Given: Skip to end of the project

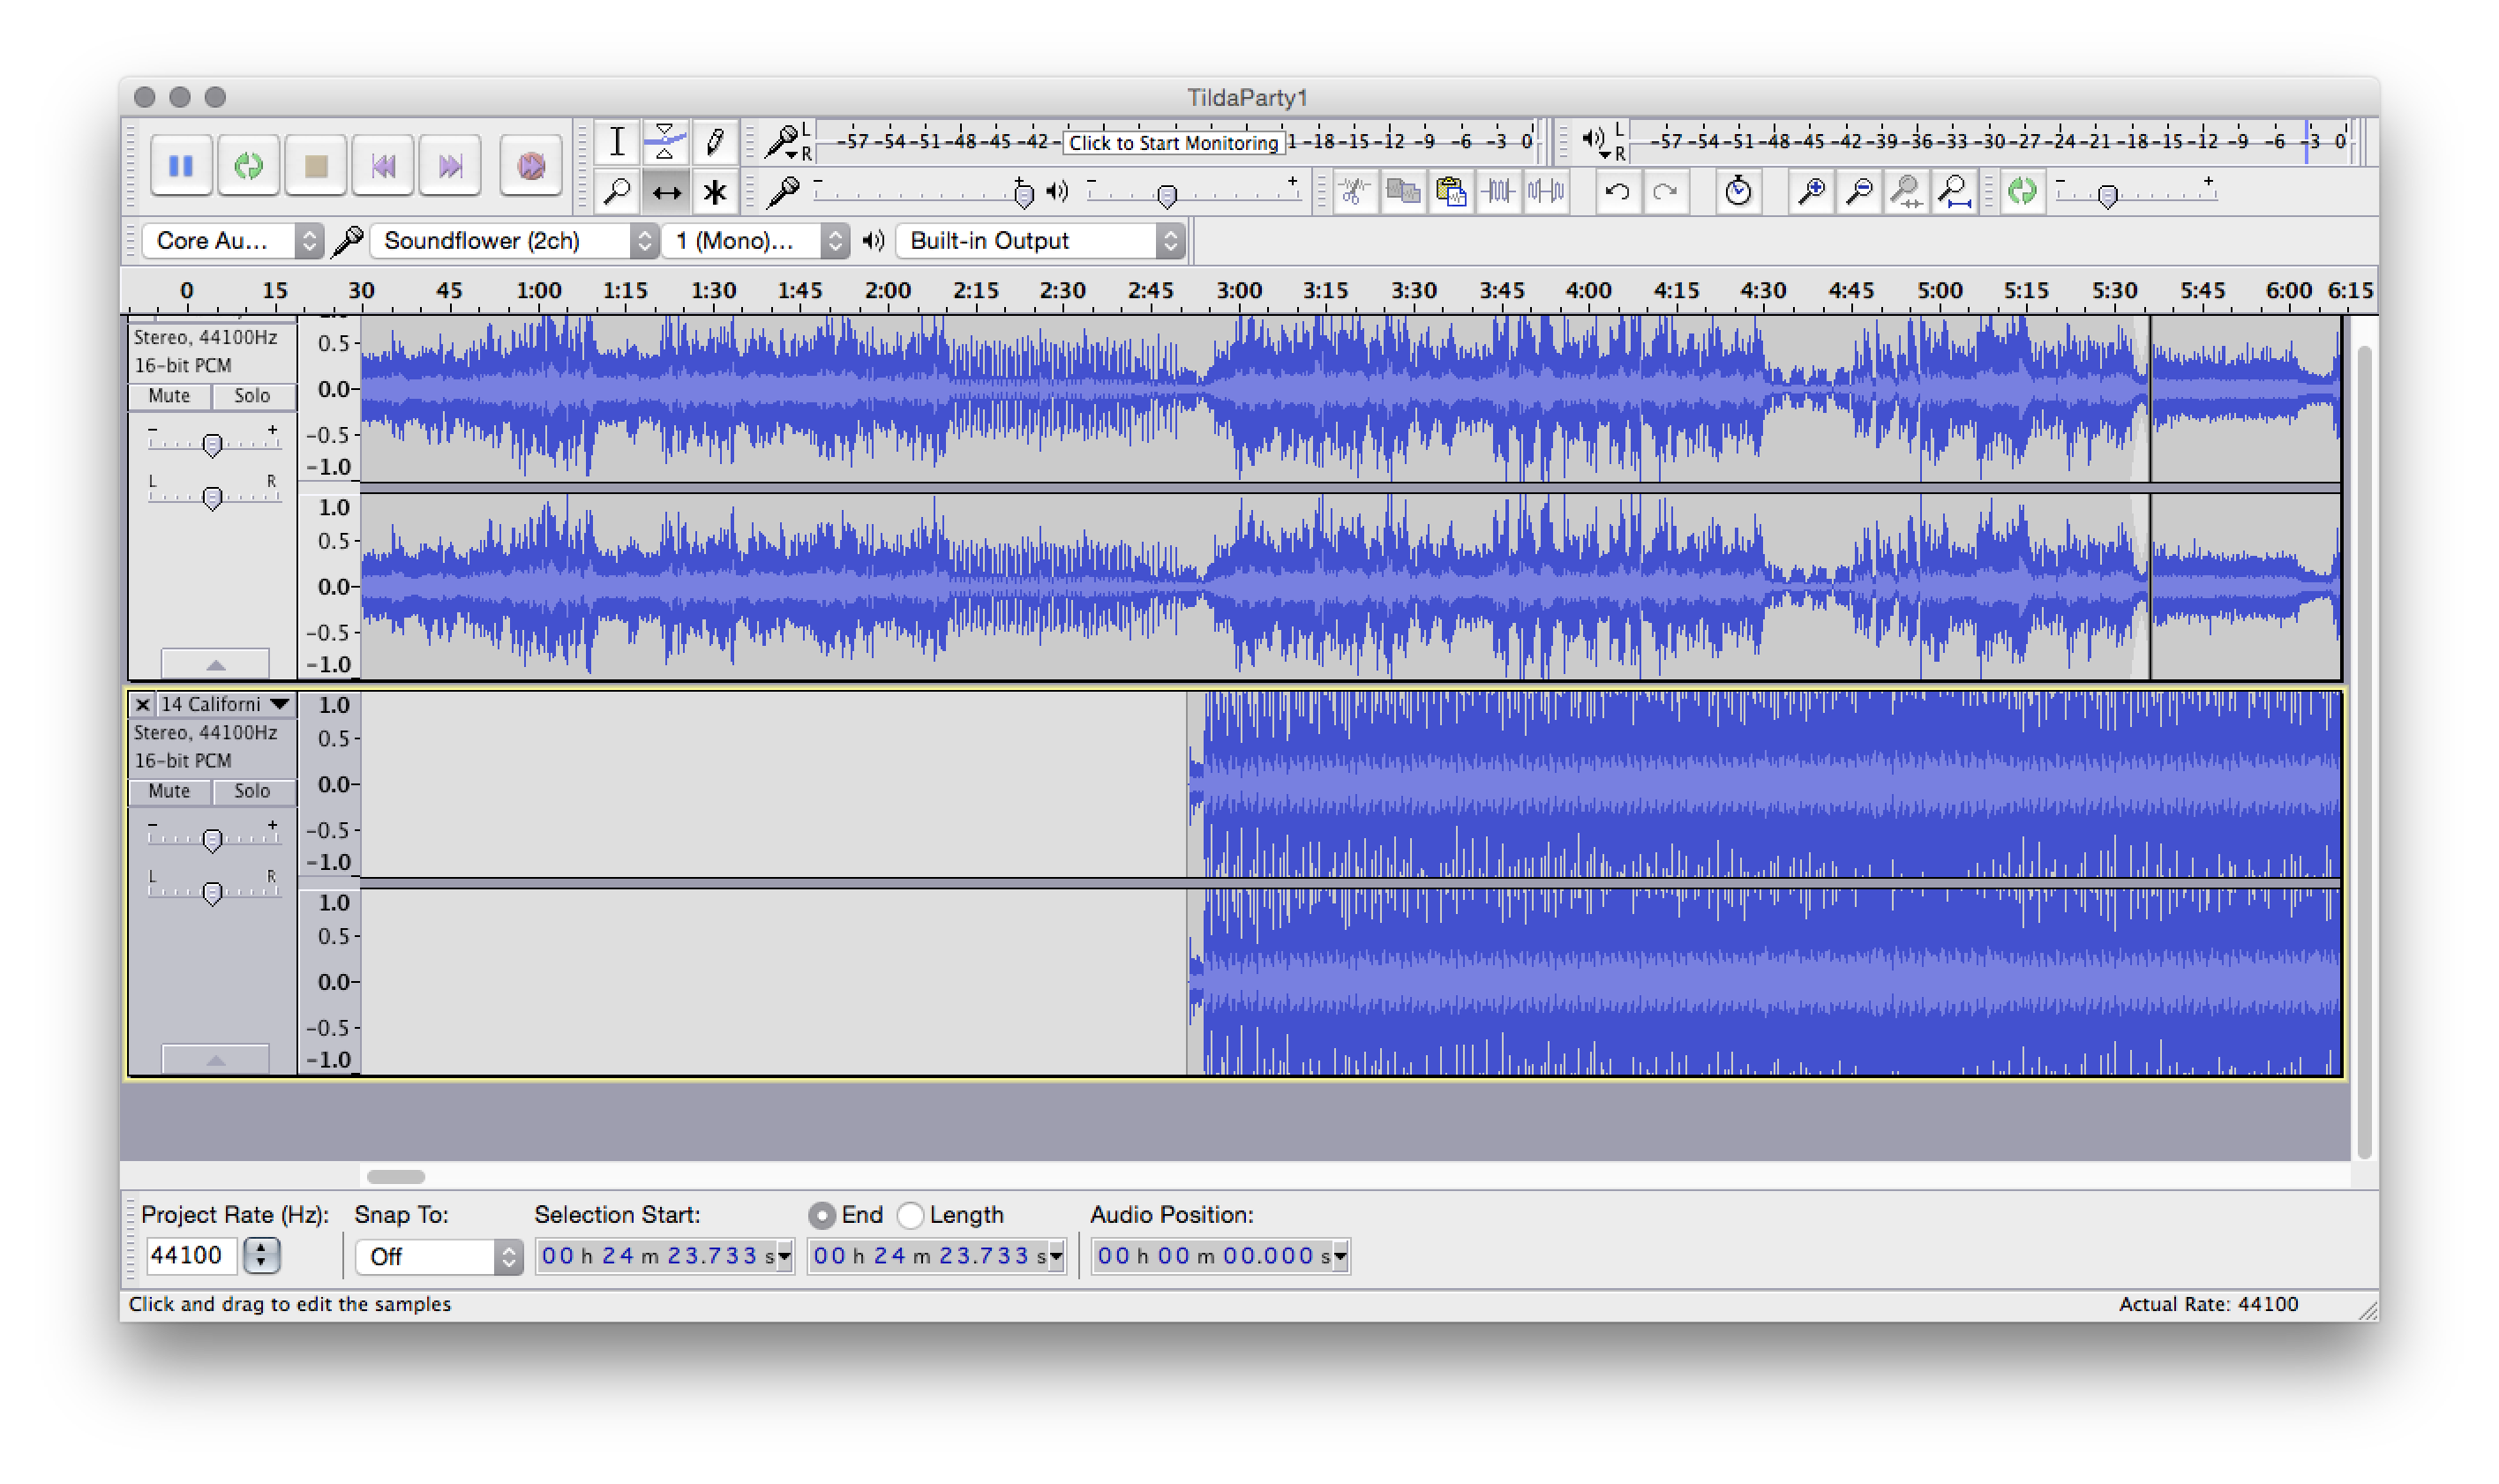Looking at the screenshot, I should pyautogui.click(x=450, y=165).
